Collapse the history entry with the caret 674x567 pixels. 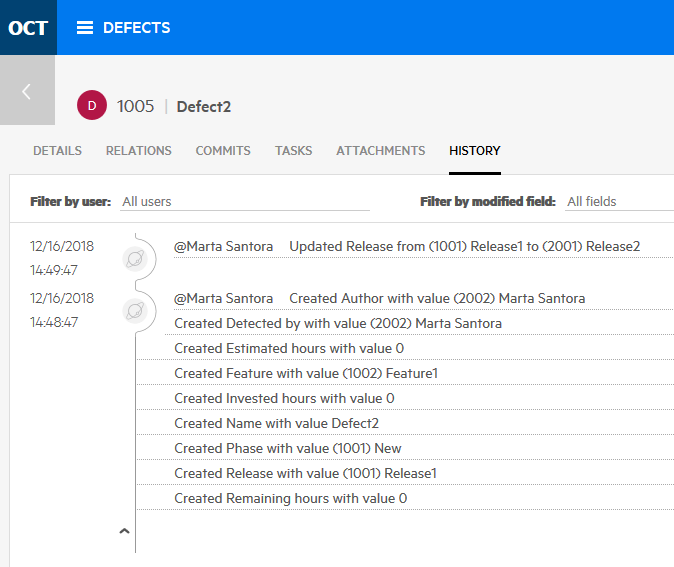[124, 532]
